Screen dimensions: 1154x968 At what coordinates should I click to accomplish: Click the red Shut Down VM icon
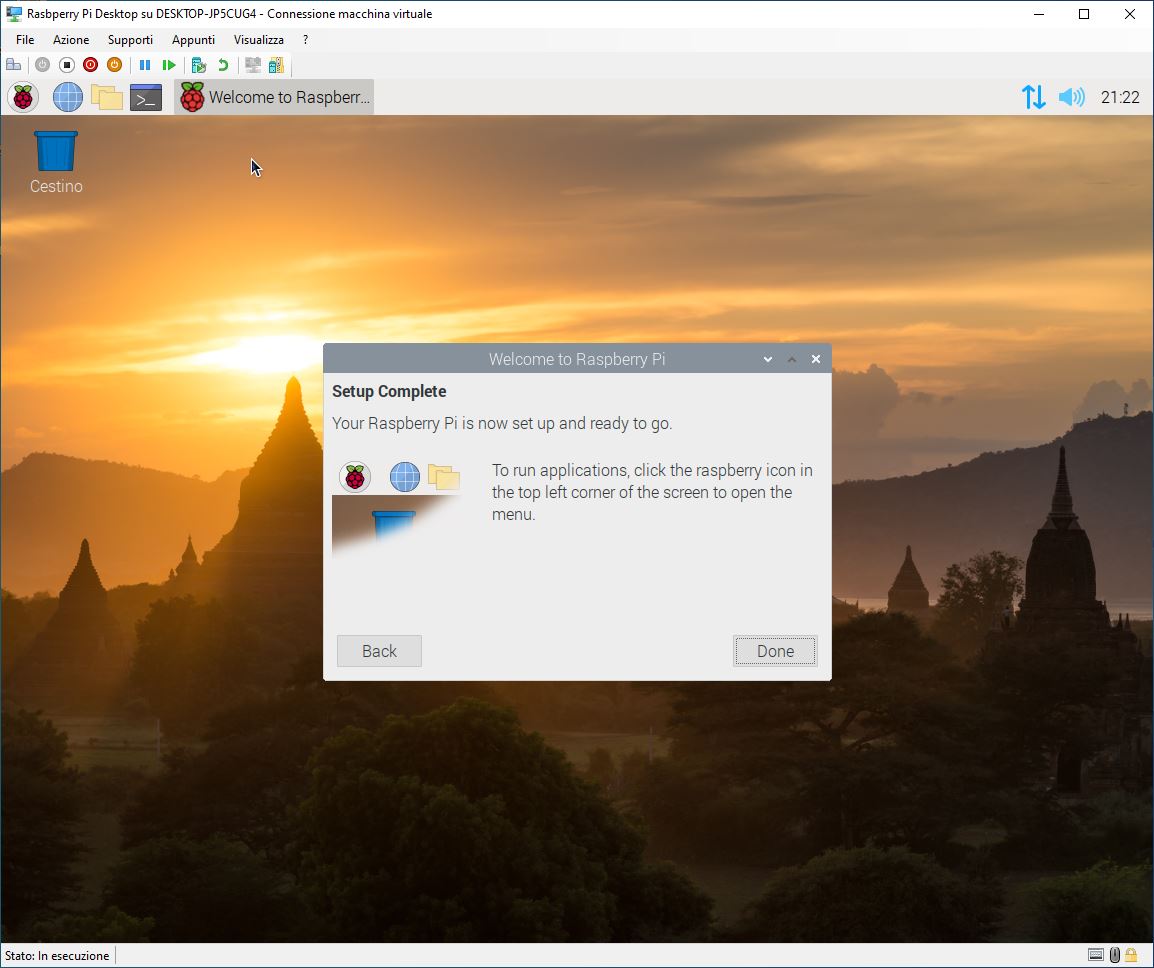pos(91,65)
